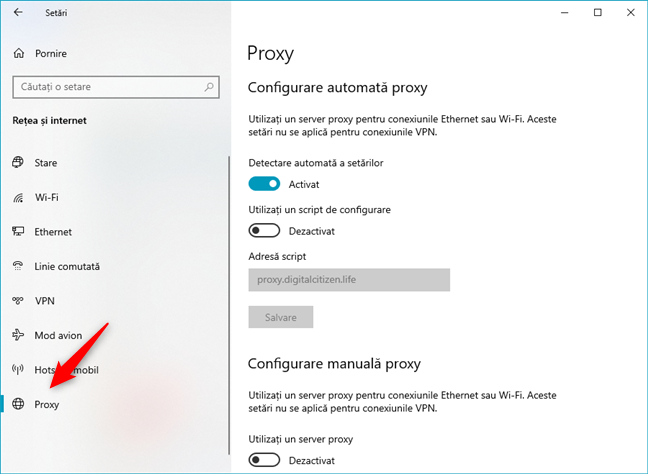The width and height of the screenshot is (648, 474).
Task: Click the Adresă script text field
Action: [x=348, y=280]
